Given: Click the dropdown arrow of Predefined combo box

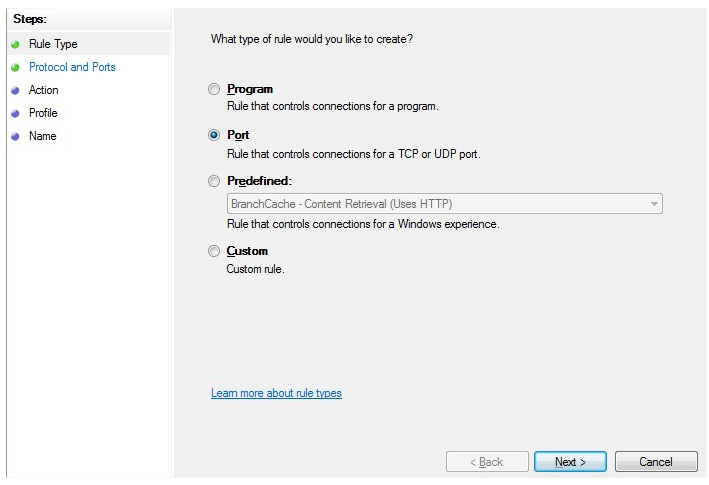Looking at the screenshot, I should click(x=654, y=204).
